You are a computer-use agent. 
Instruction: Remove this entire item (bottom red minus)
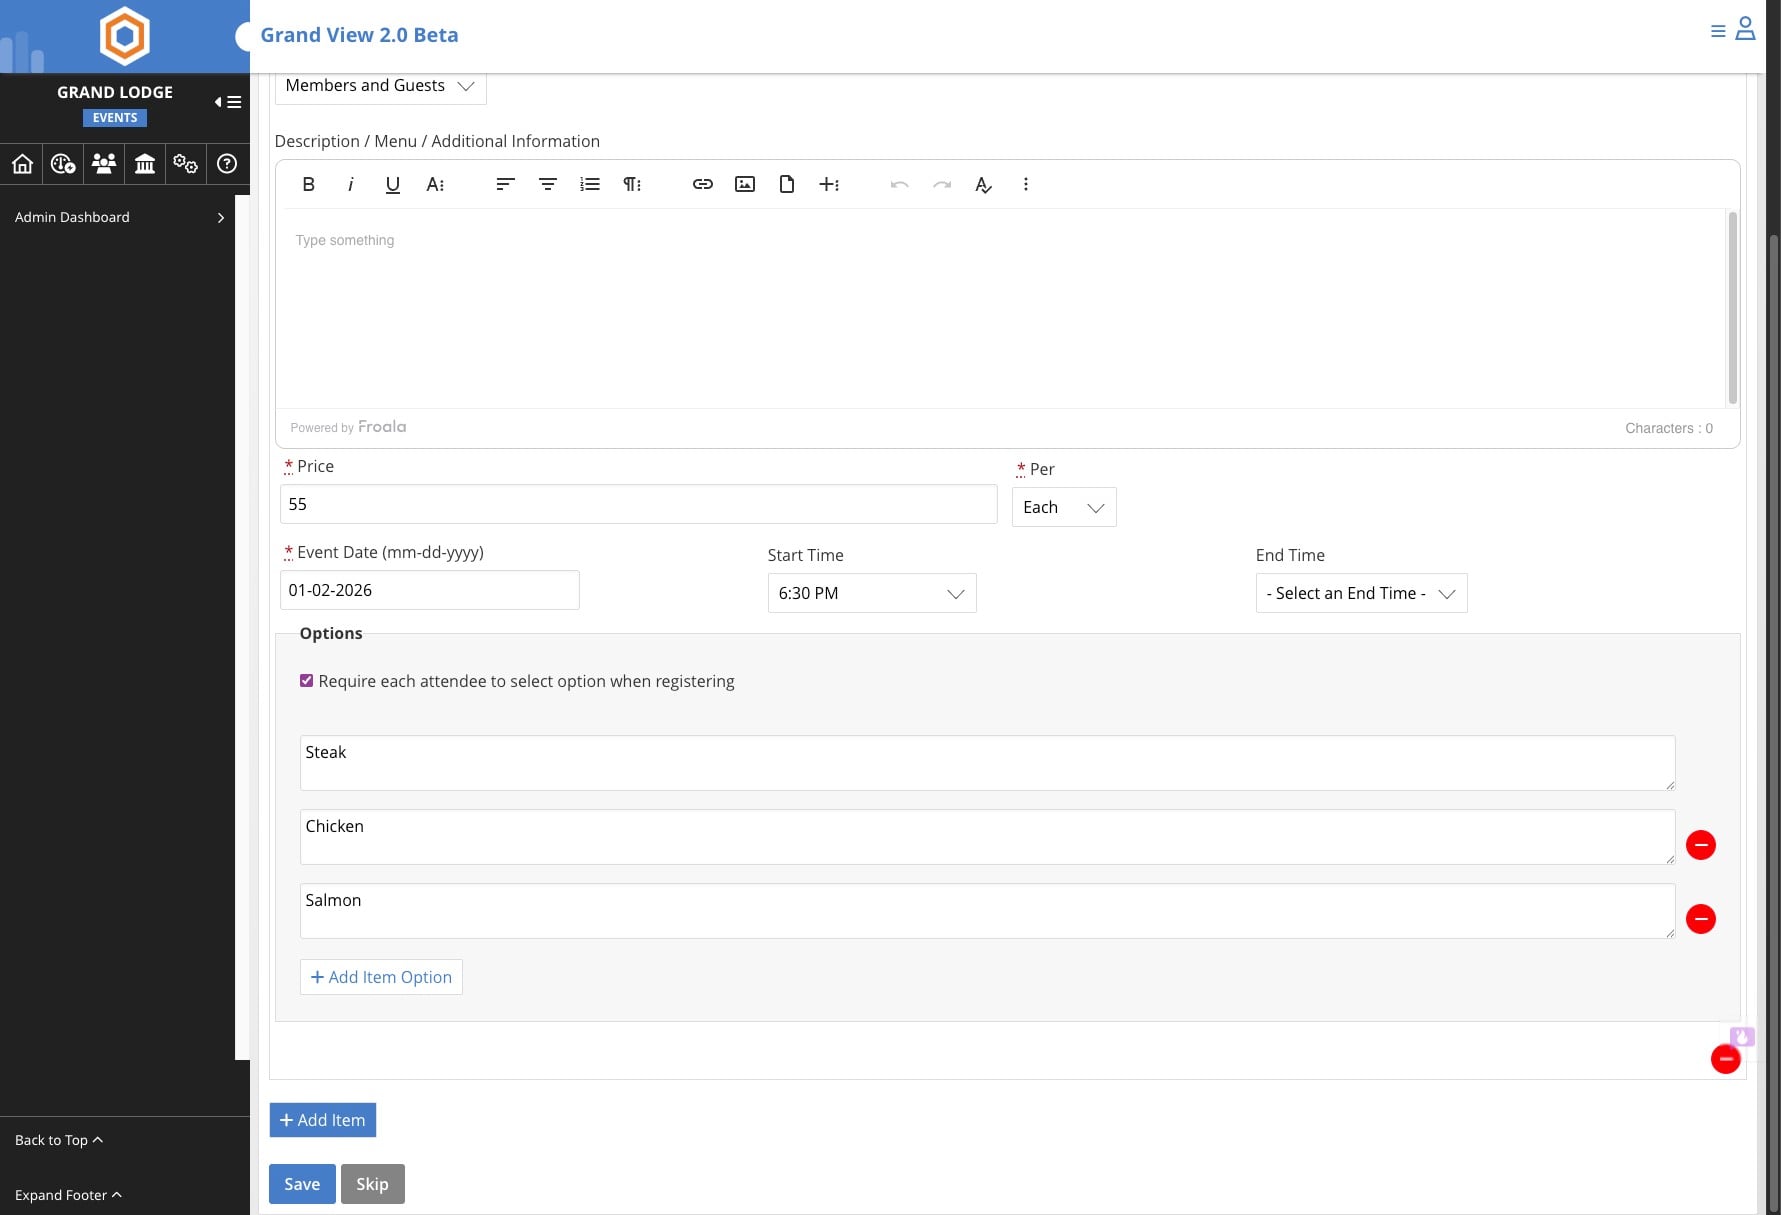[1726, 1059]
